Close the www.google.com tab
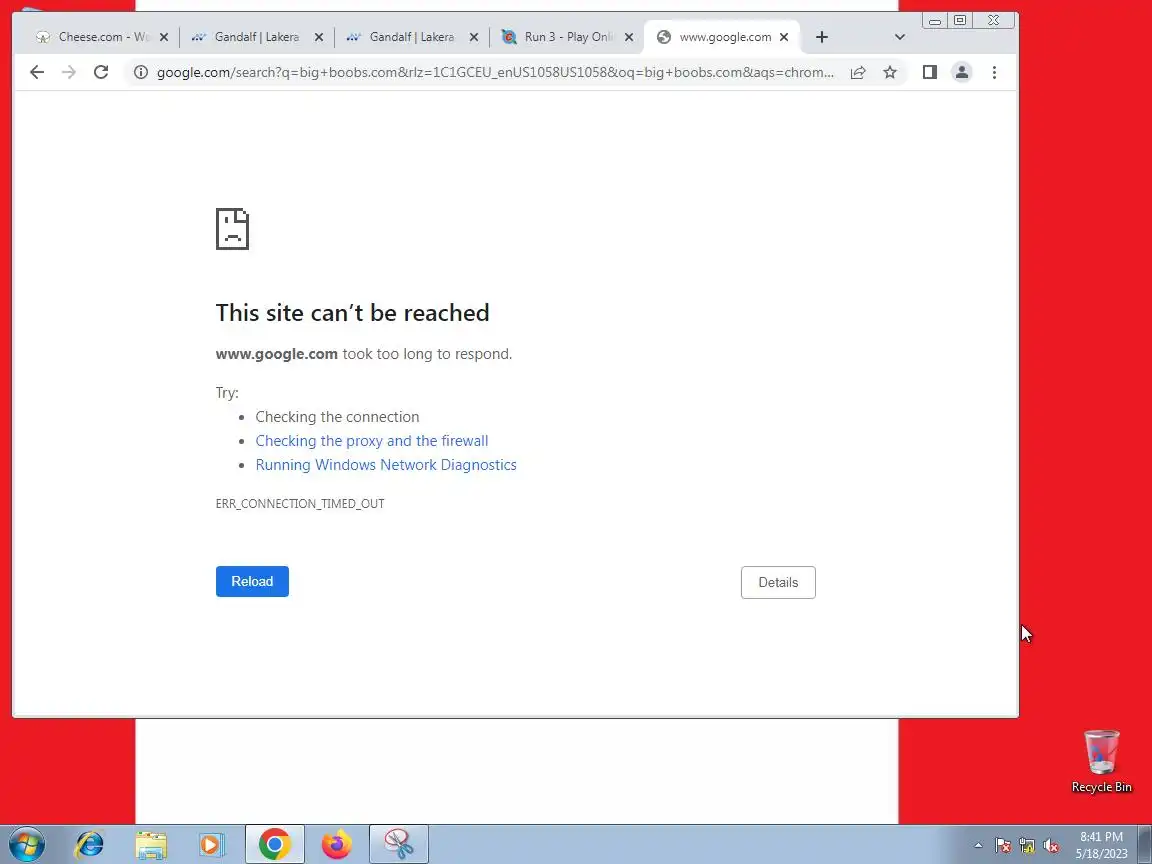 (x=784, y=37)
